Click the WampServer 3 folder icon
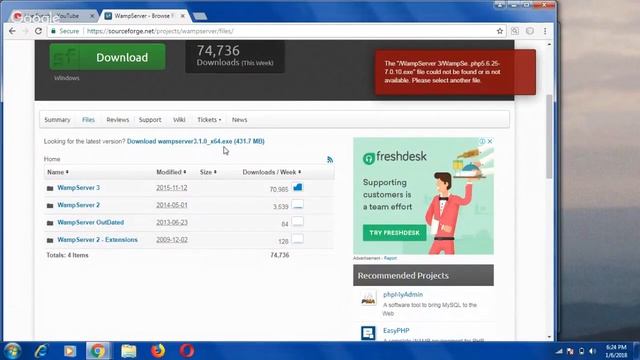640x360 pixels. click(50, 188)
